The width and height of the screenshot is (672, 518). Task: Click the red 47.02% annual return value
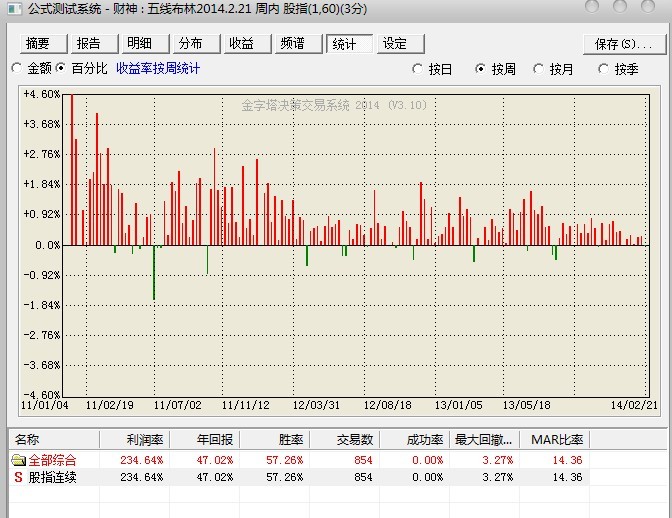tap(215, 460)
